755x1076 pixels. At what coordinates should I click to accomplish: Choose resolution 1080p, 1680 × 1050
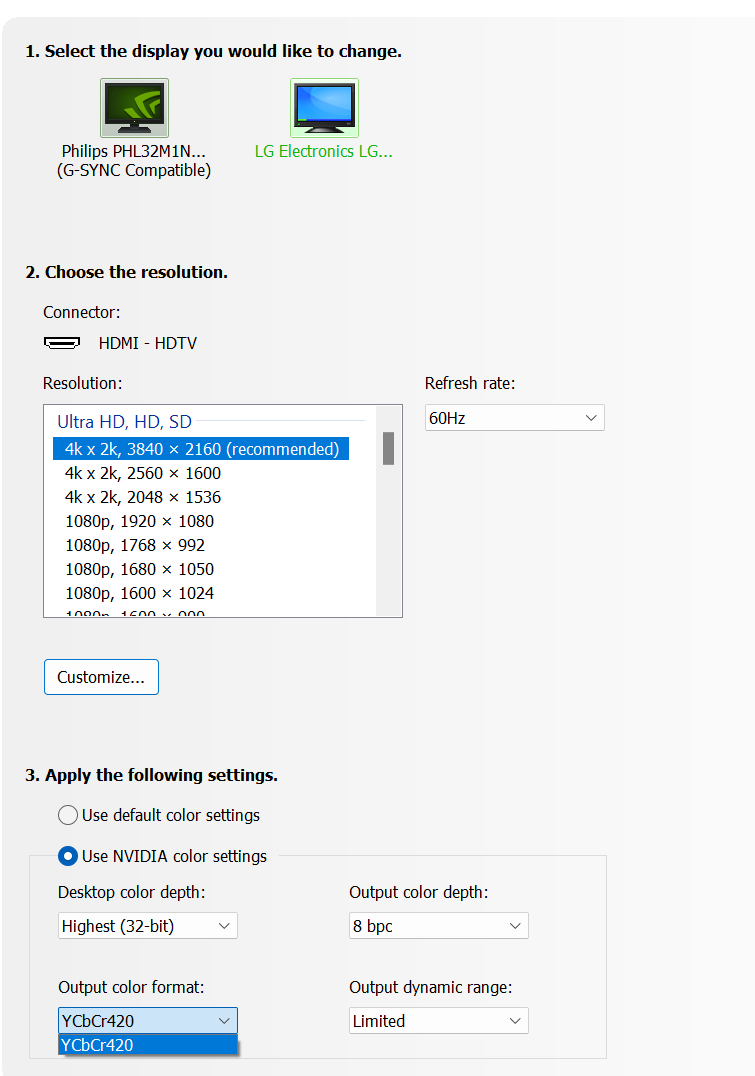pos(139,570)
